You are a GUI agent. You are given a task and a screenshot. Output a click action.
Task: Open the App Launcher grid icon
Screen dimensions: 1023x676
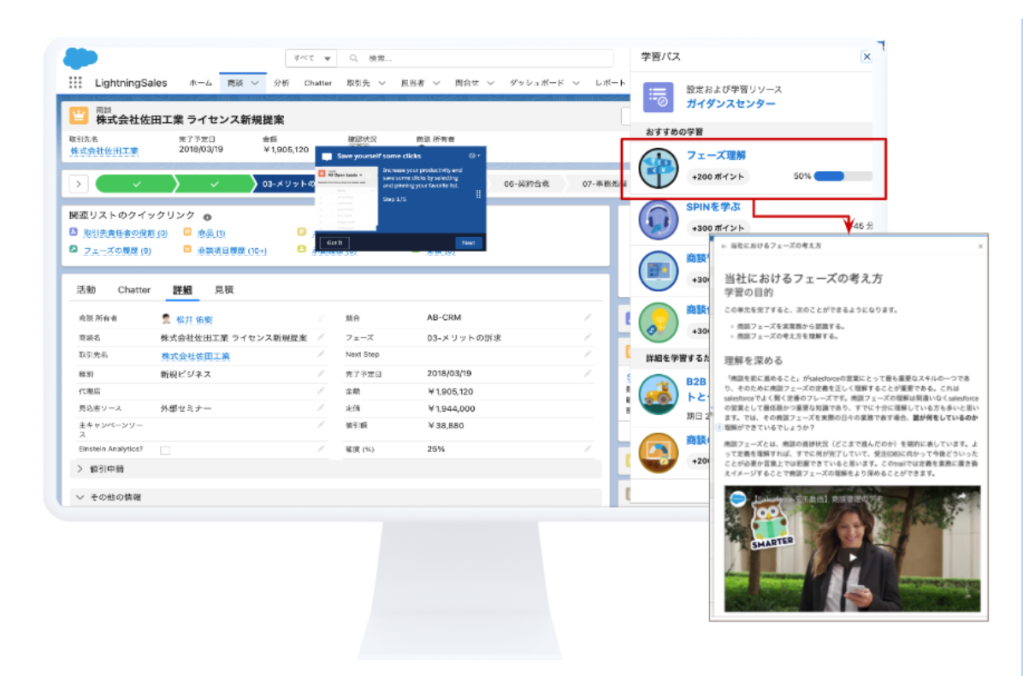[75, 82]
